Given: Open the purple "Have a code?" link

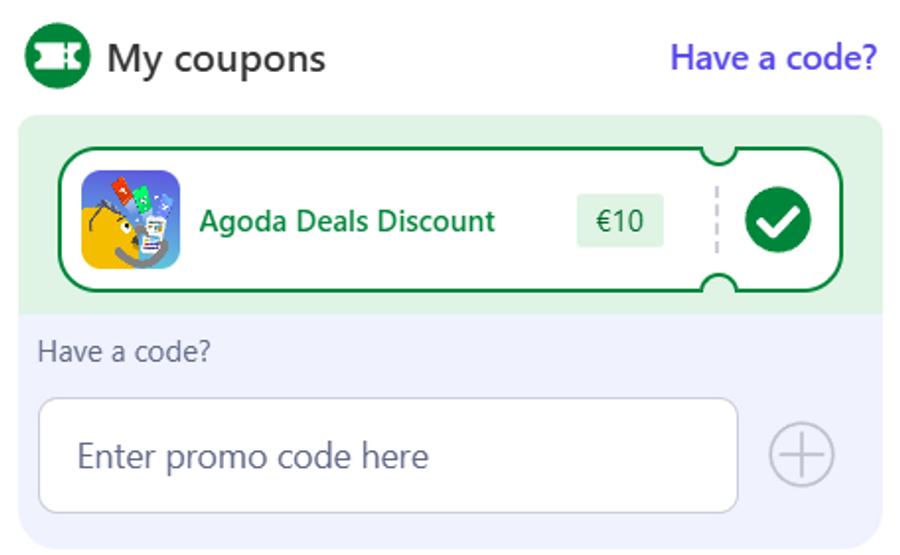Looking at the screenshot, I should (x=773, y=57).
